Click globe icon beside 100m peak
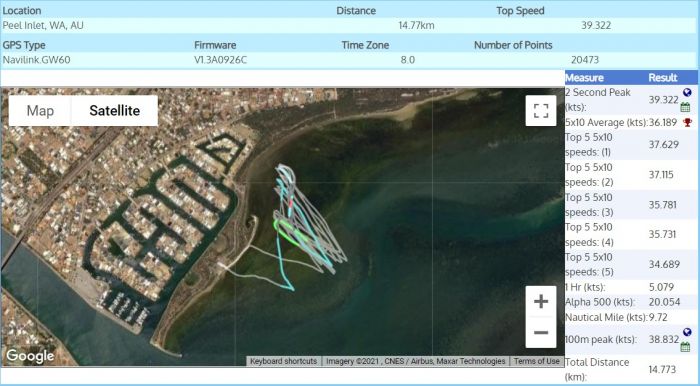 (687, 332)
